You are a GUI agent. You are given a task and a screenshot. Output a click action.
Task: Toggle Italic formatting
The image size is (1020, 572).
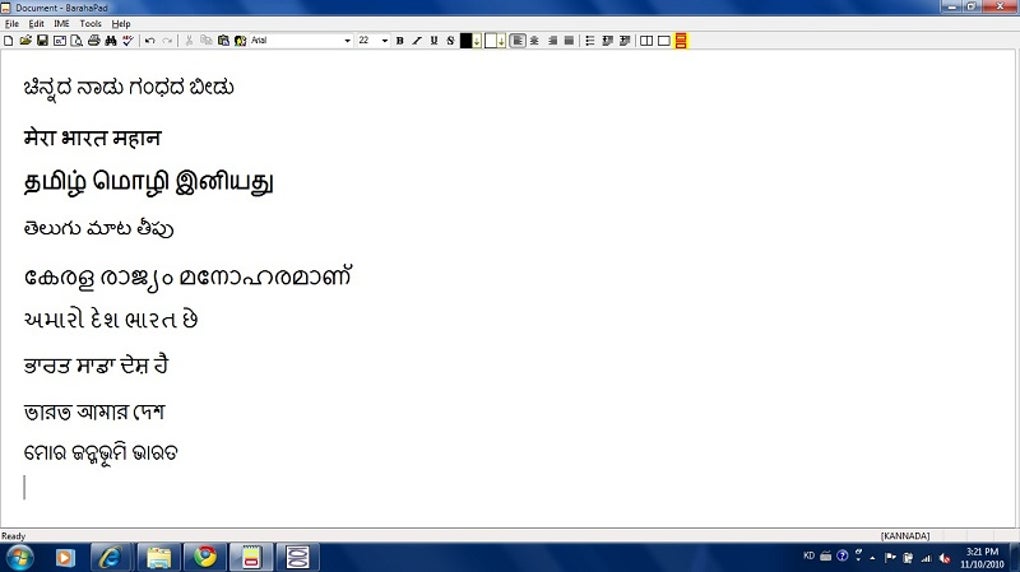tap(416, 40)
